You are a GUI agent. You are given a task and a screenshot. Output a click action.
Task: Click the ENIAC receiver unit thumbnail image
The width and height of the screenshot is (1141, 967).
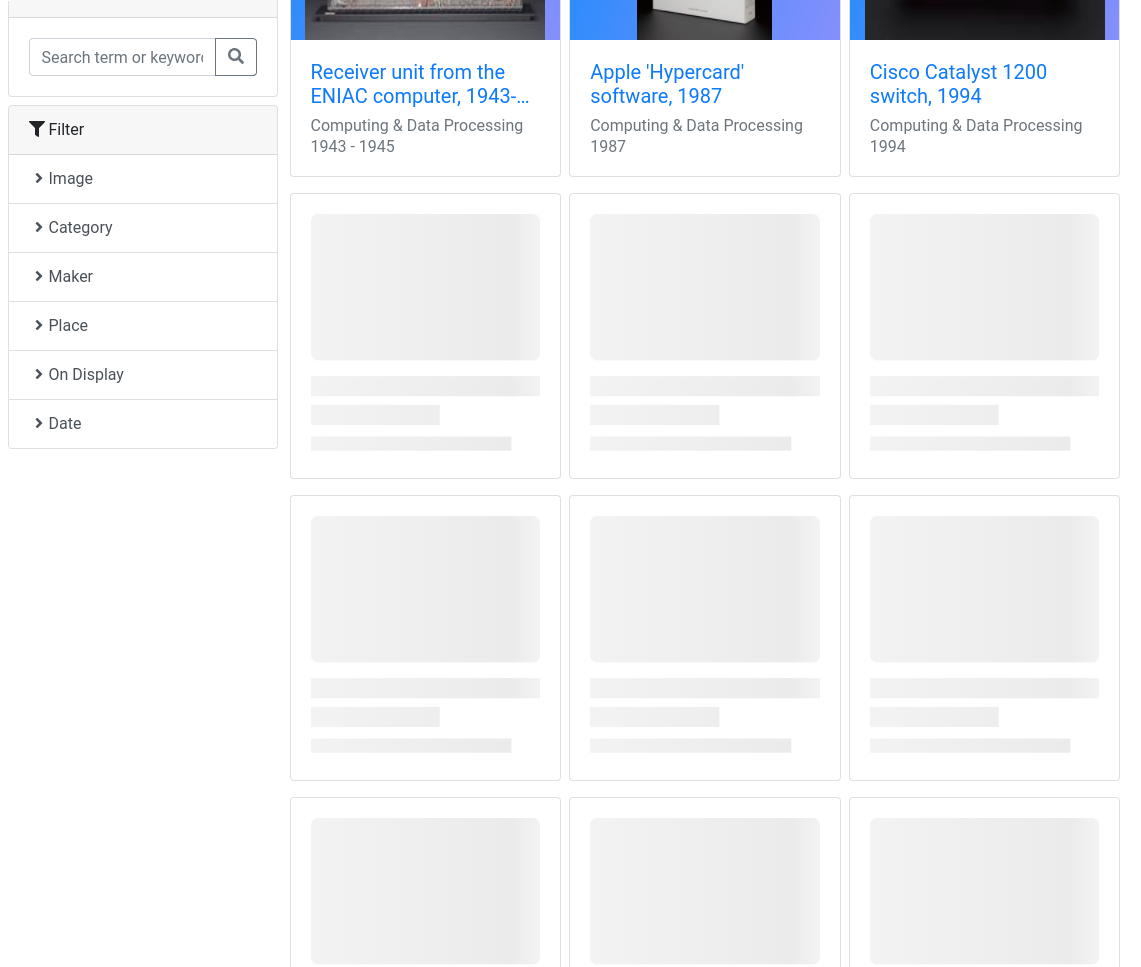425,20
